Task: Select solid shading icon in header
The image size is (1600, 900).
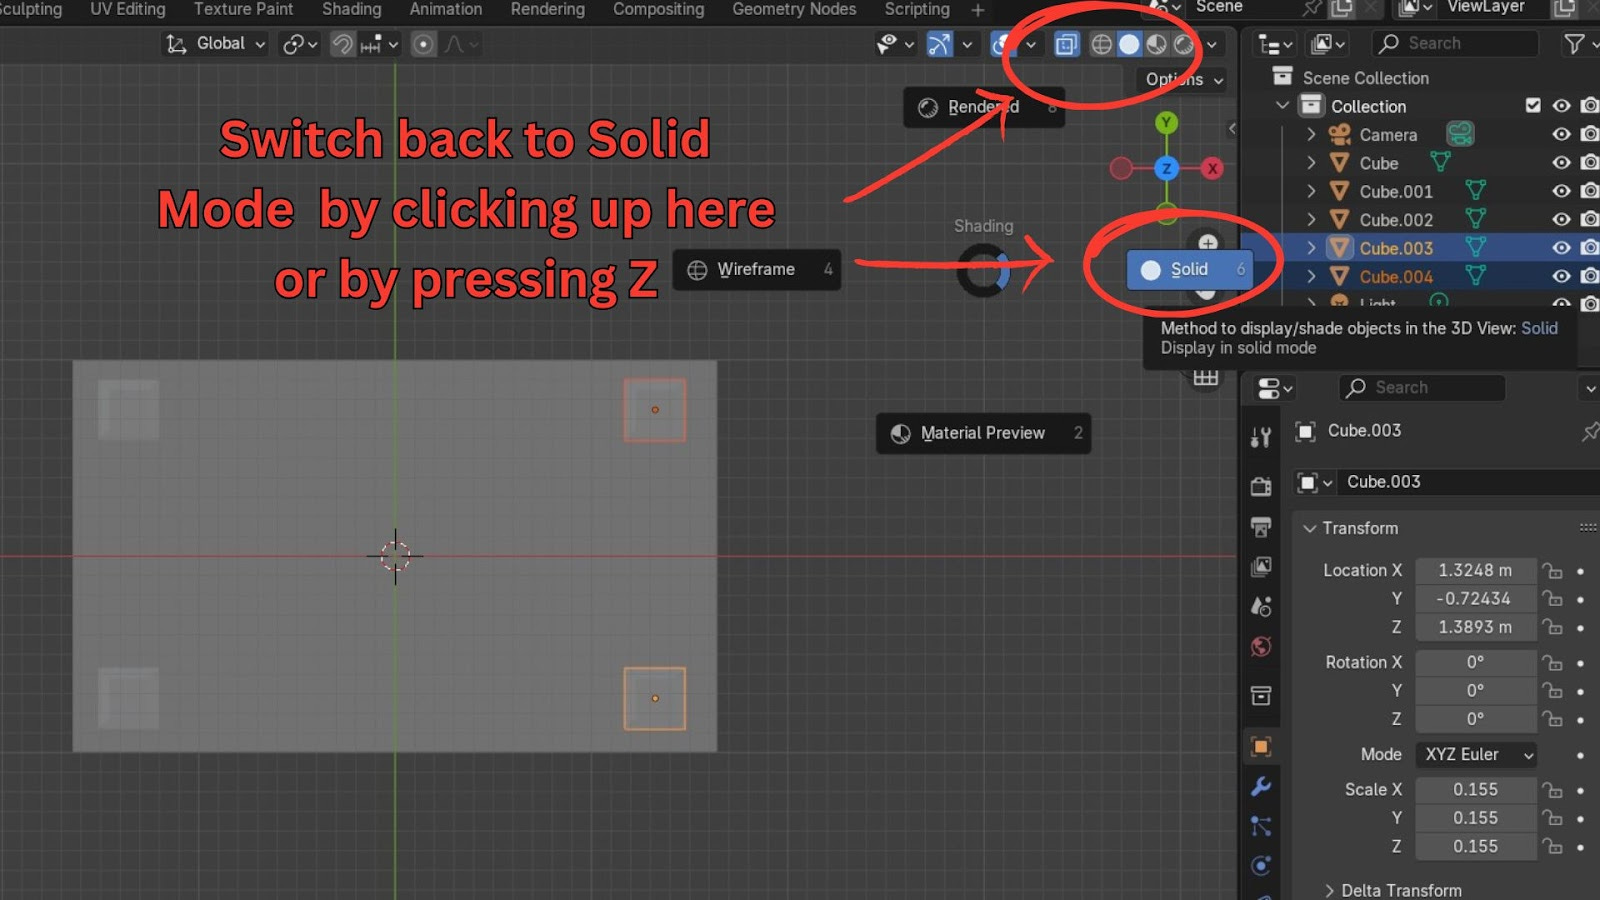Action: pos(1129,44)
